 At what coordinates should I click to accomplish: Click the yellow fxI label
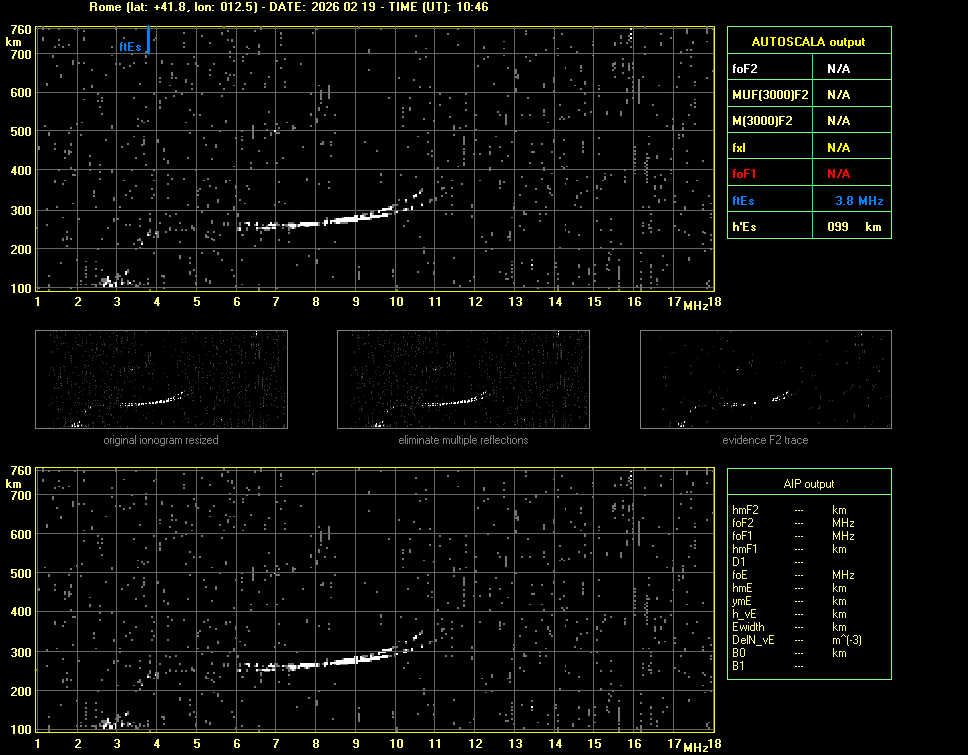click(740, 148)
